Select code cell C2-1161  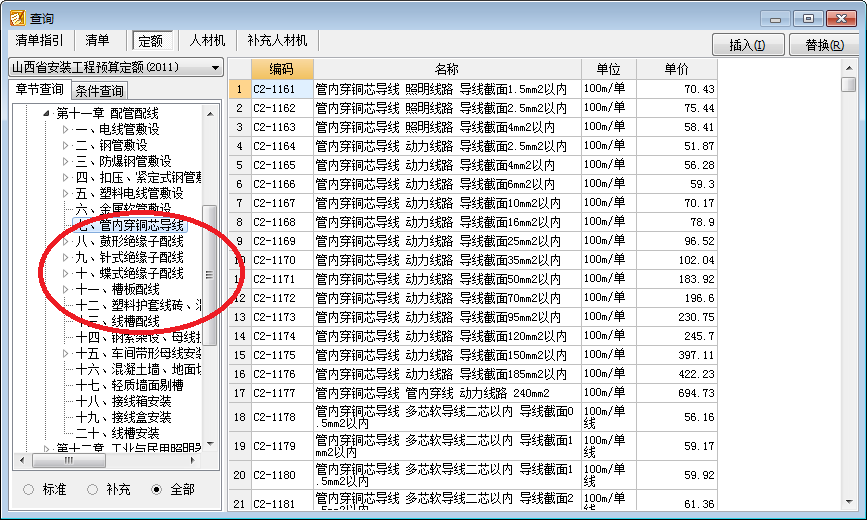tap(282, 89)
